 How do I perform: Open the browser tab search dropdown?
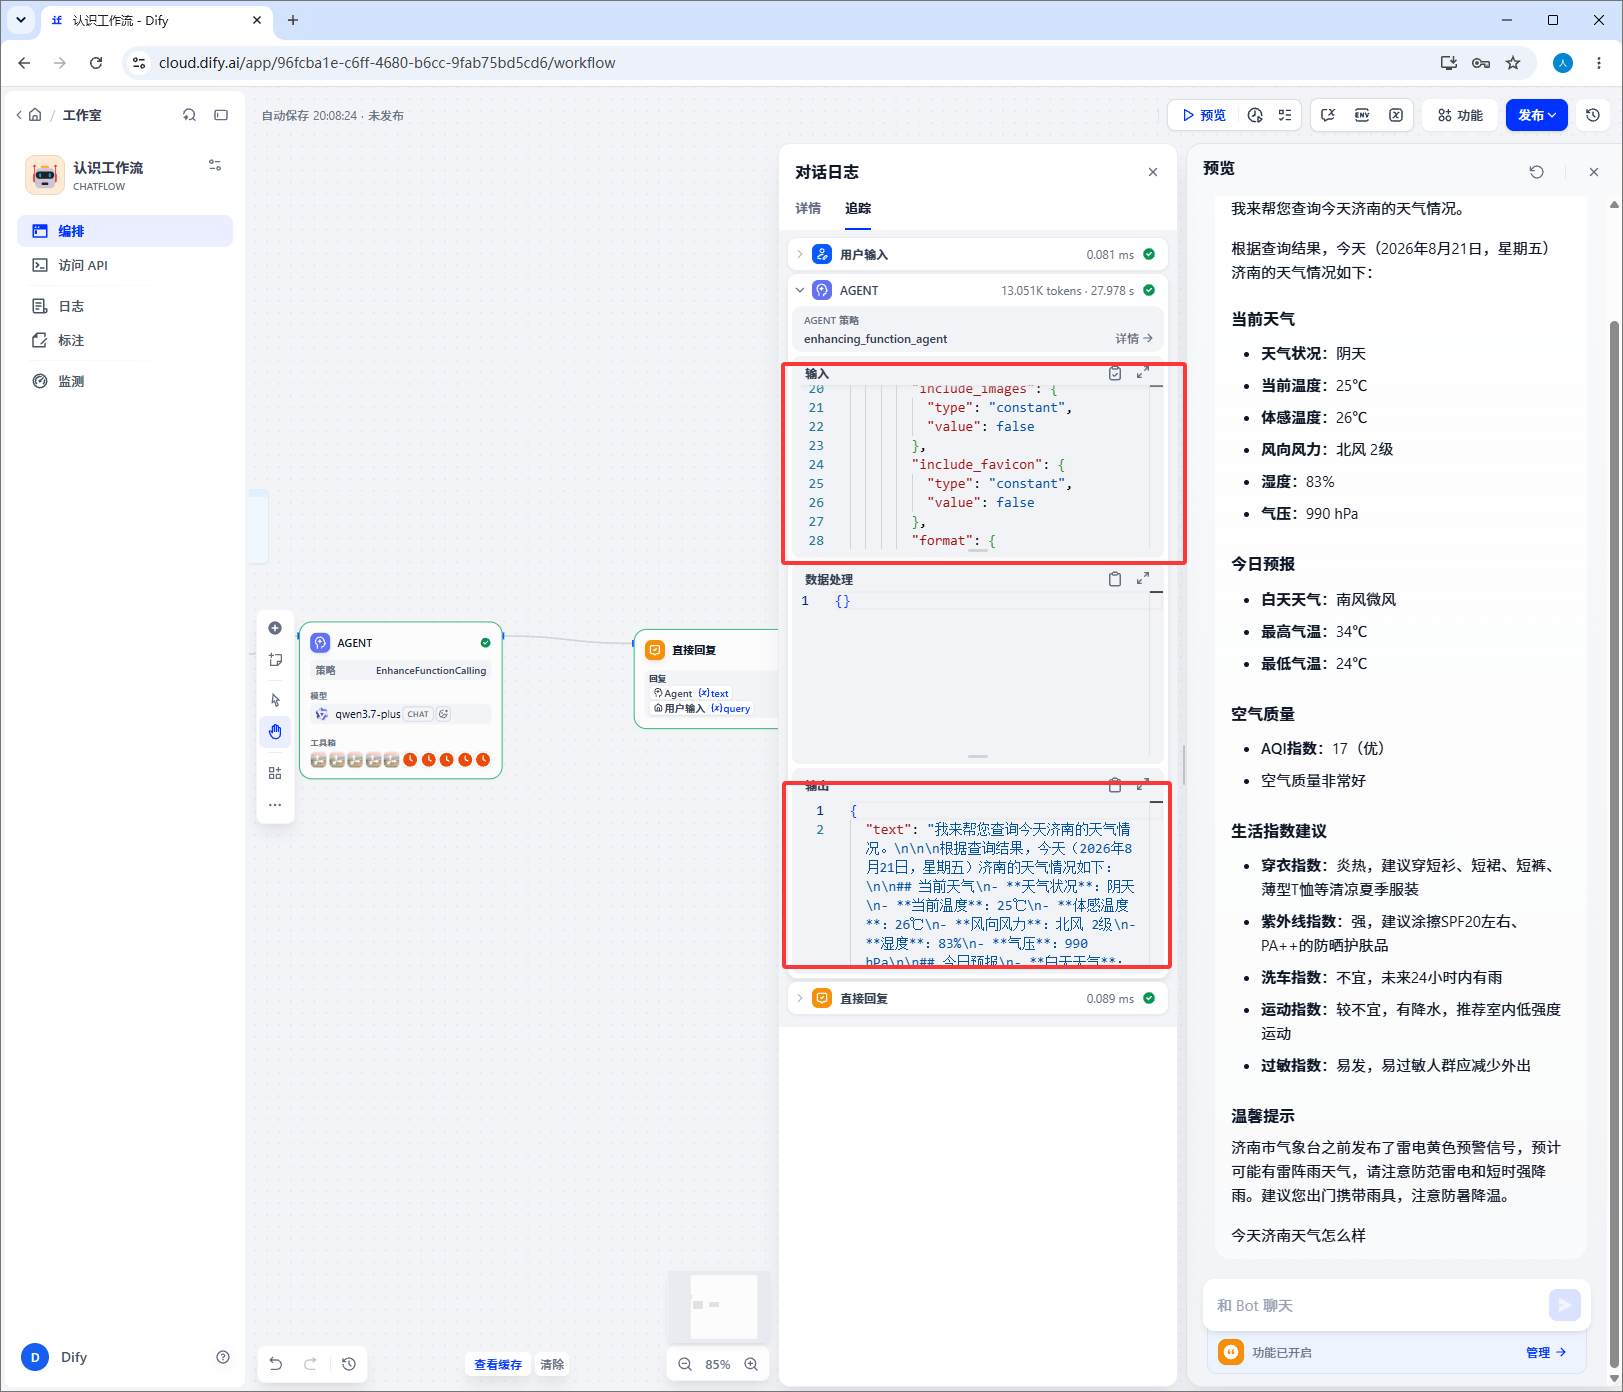[x=21, y=20]
